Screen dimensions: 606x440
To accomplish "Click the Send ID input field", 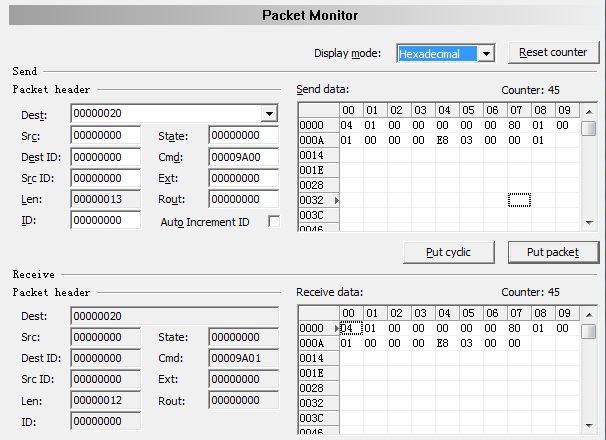I will click(x=106, y=220).
